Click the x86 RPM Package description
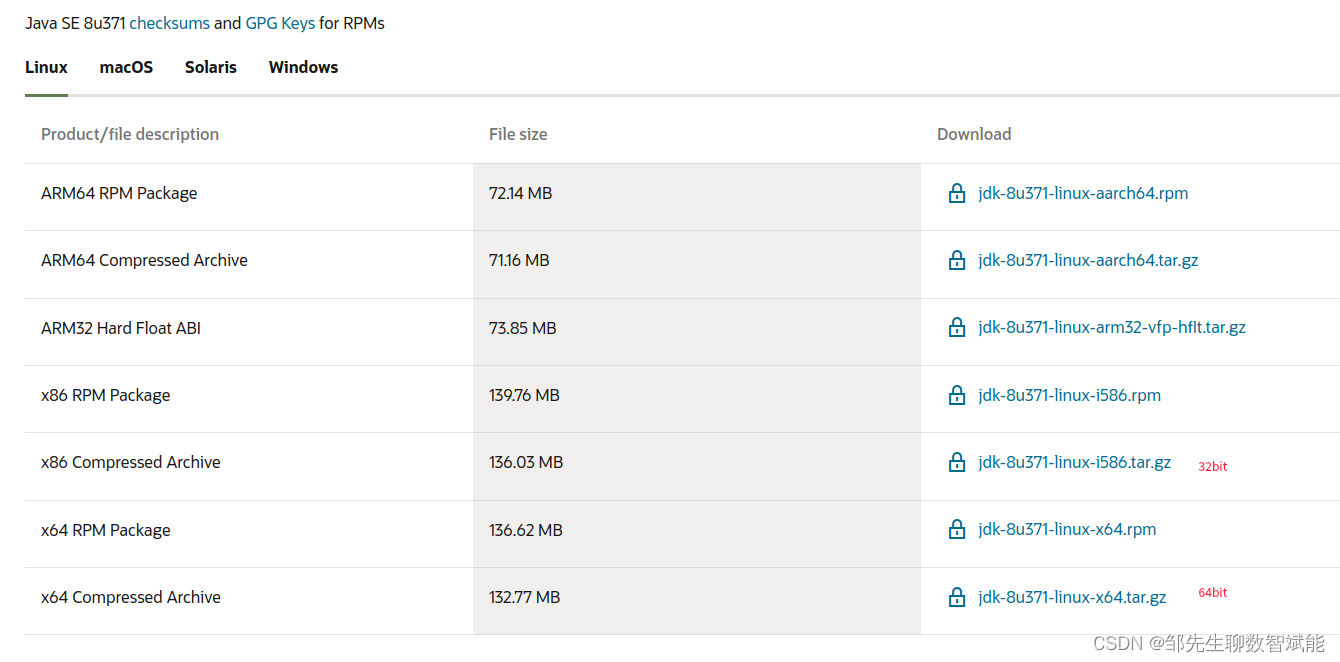Screen dimensions: 1340x662 pyautogui.click(x=106, y=395)
